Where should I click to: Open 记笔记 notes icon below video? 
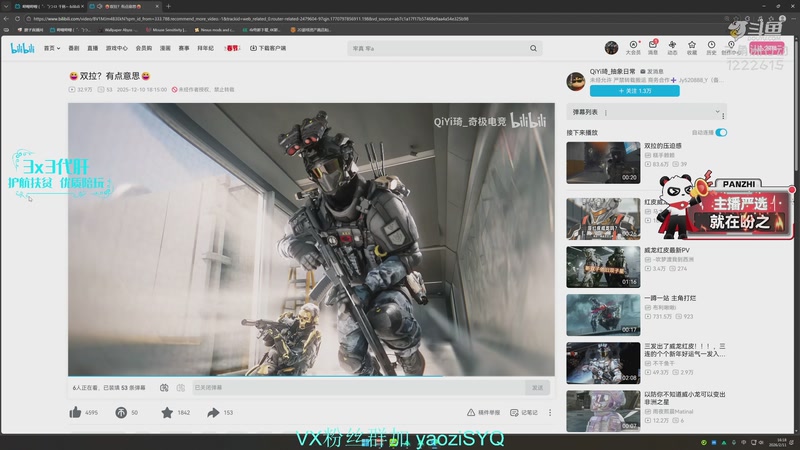tap(514, 412)
